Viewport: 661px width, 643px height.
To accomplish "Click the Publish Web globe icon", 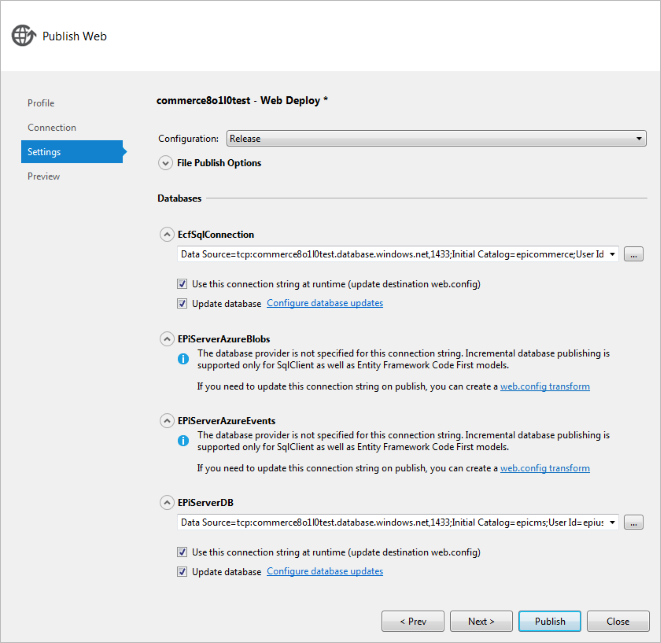I will click(23, 36).
